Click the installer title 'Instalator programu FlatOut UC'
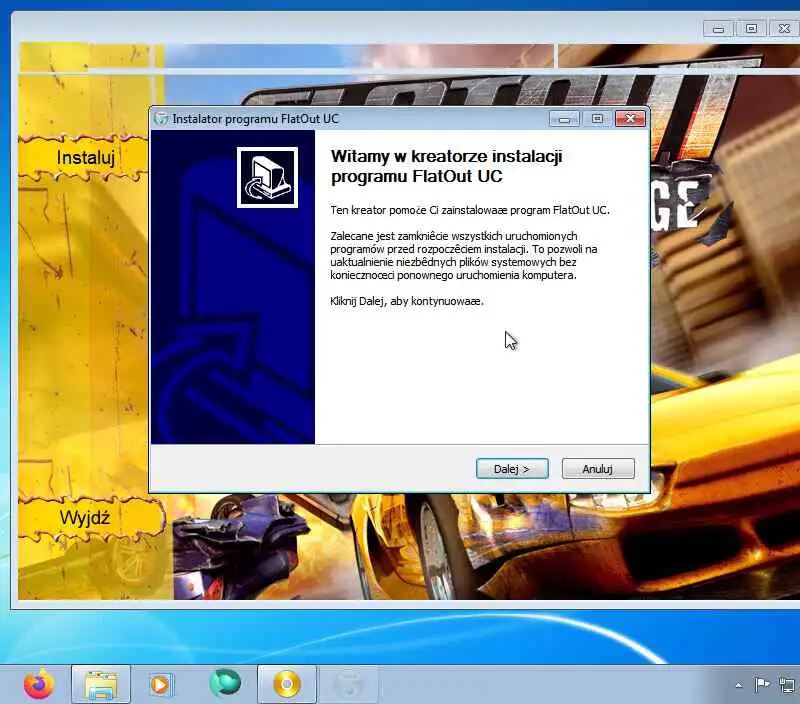Screen dimensions: 800x704 pyautogui.click(x=255, y=119)
